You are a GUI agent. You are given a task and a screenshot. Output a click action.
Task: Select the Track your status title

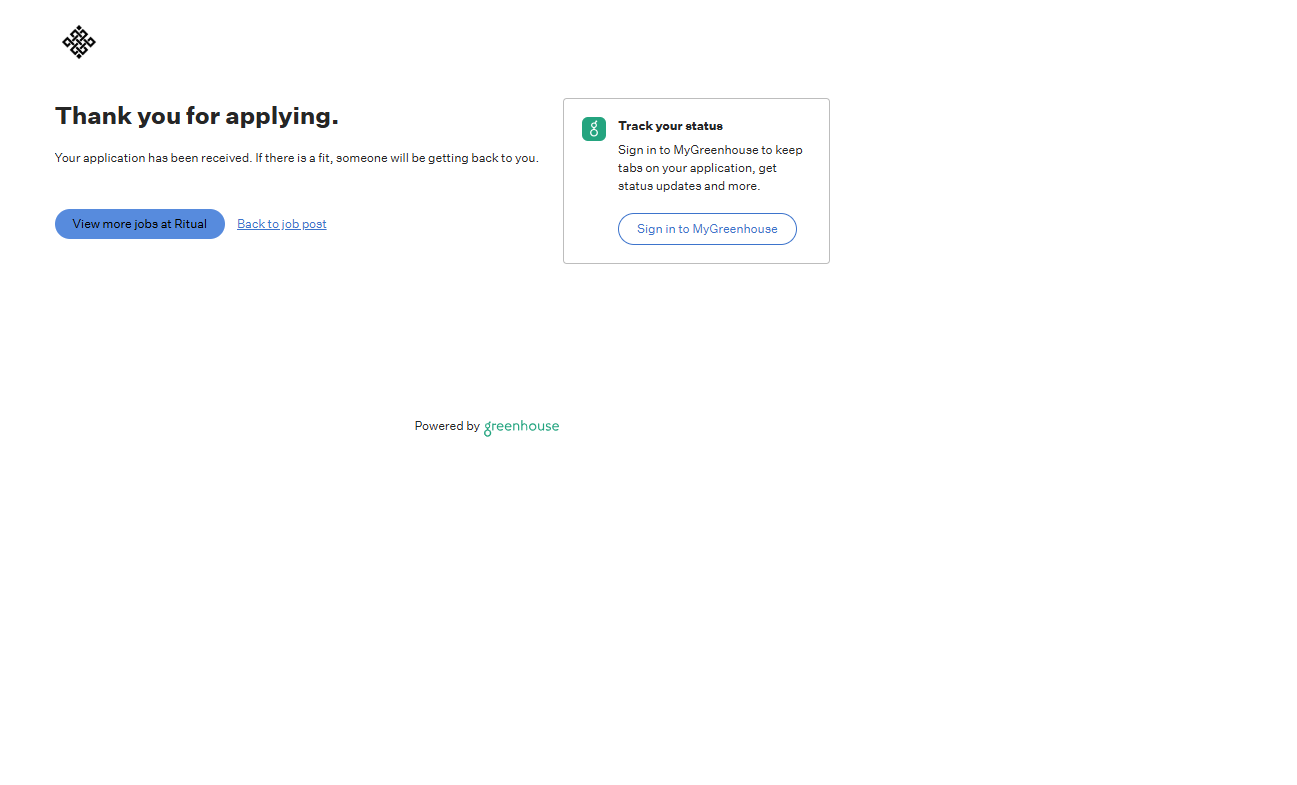coord(670,126)
